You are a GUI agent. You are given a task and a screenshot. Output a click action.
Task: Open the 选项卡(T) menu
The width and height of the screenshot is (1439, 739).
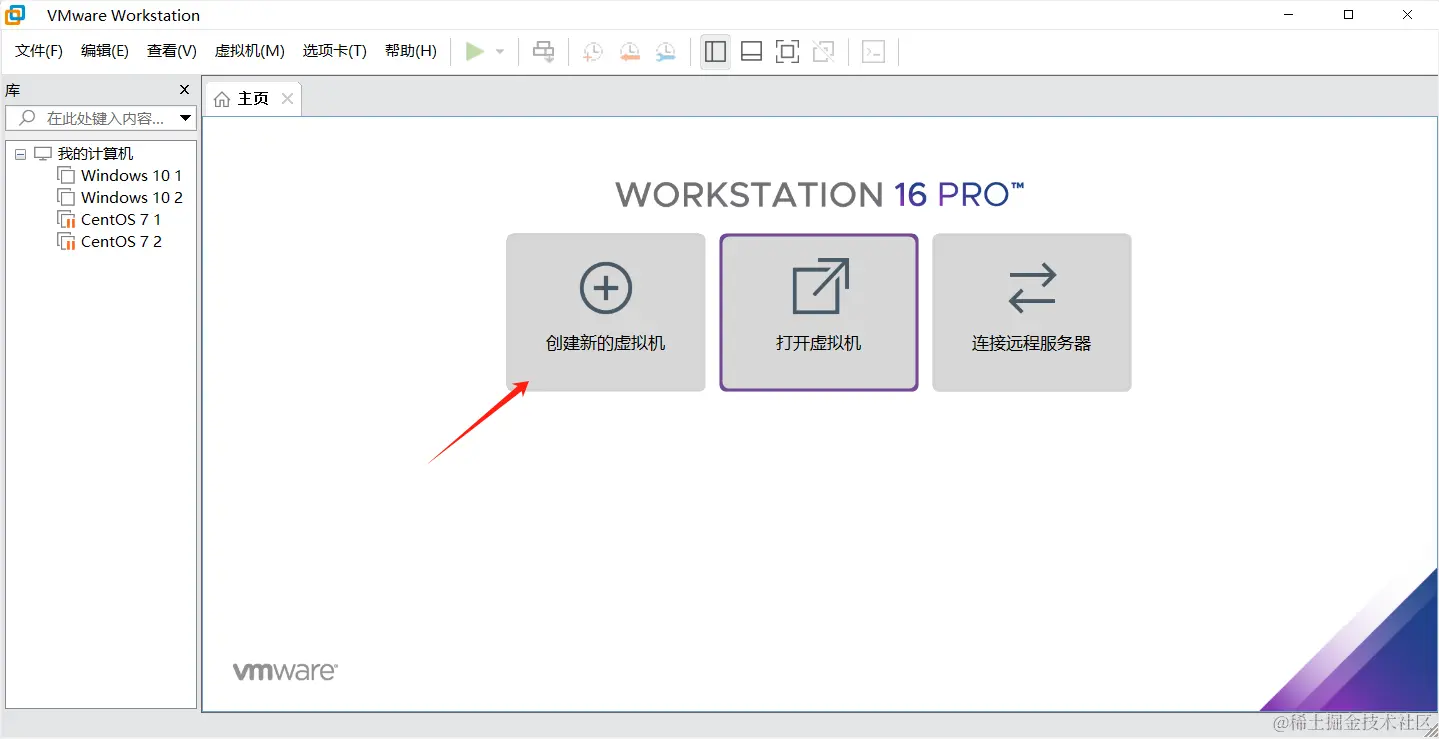(335, 51)
